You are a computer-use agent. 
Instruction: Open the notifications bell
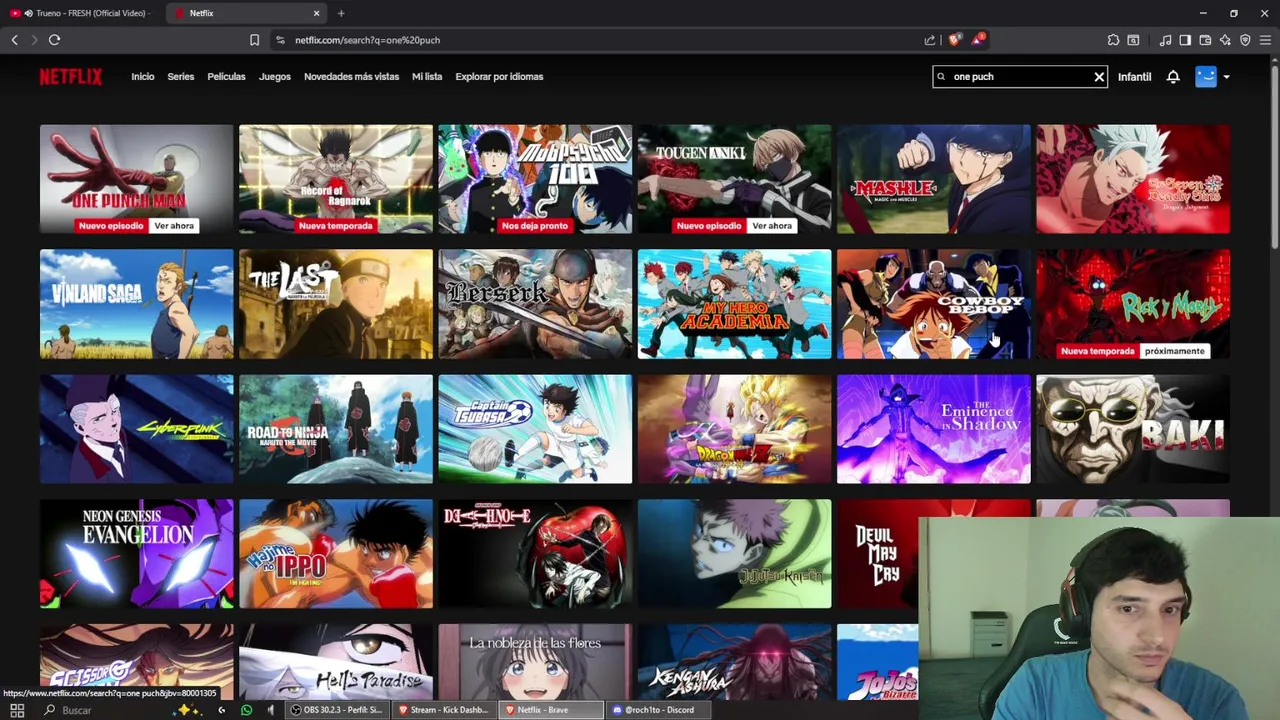(1173, 77)
